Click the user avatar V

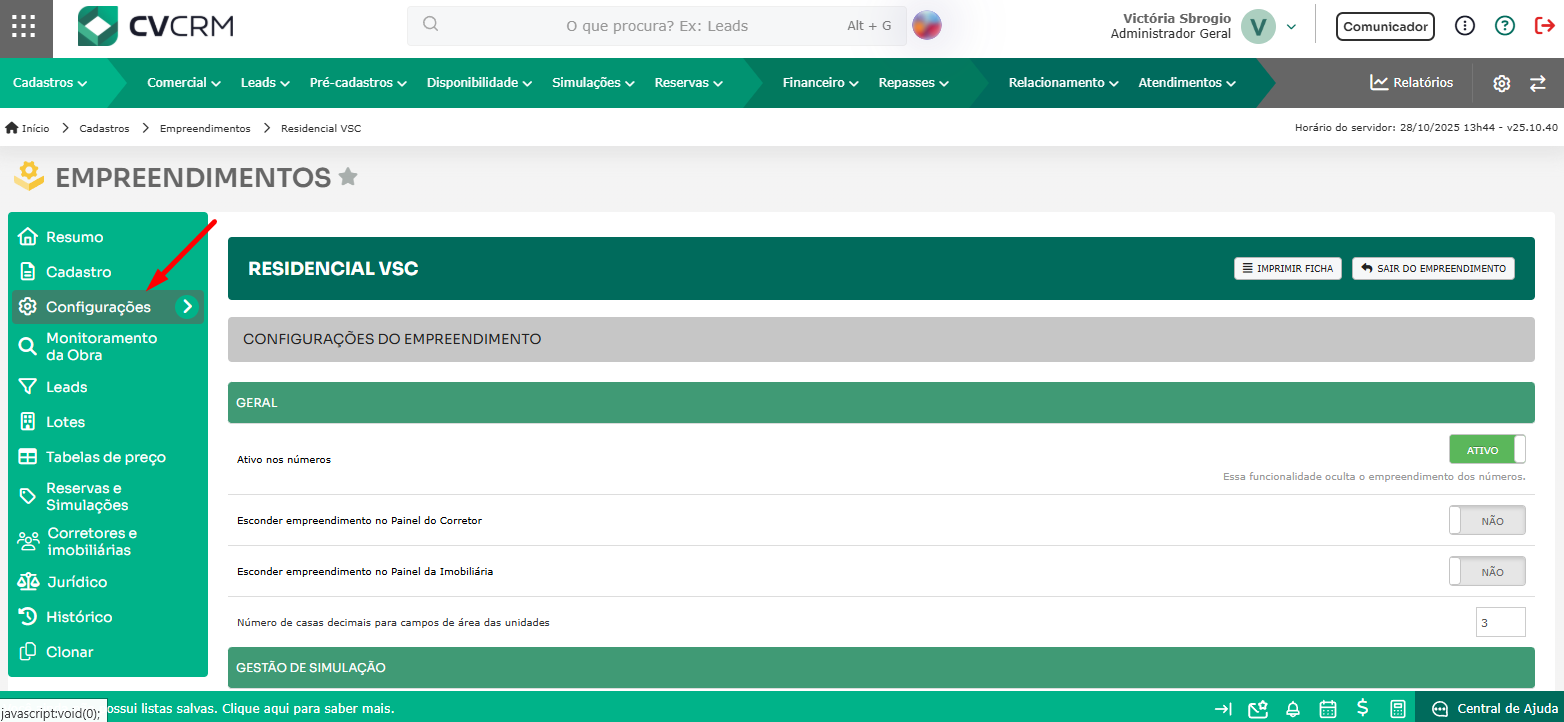point(1258,27)
